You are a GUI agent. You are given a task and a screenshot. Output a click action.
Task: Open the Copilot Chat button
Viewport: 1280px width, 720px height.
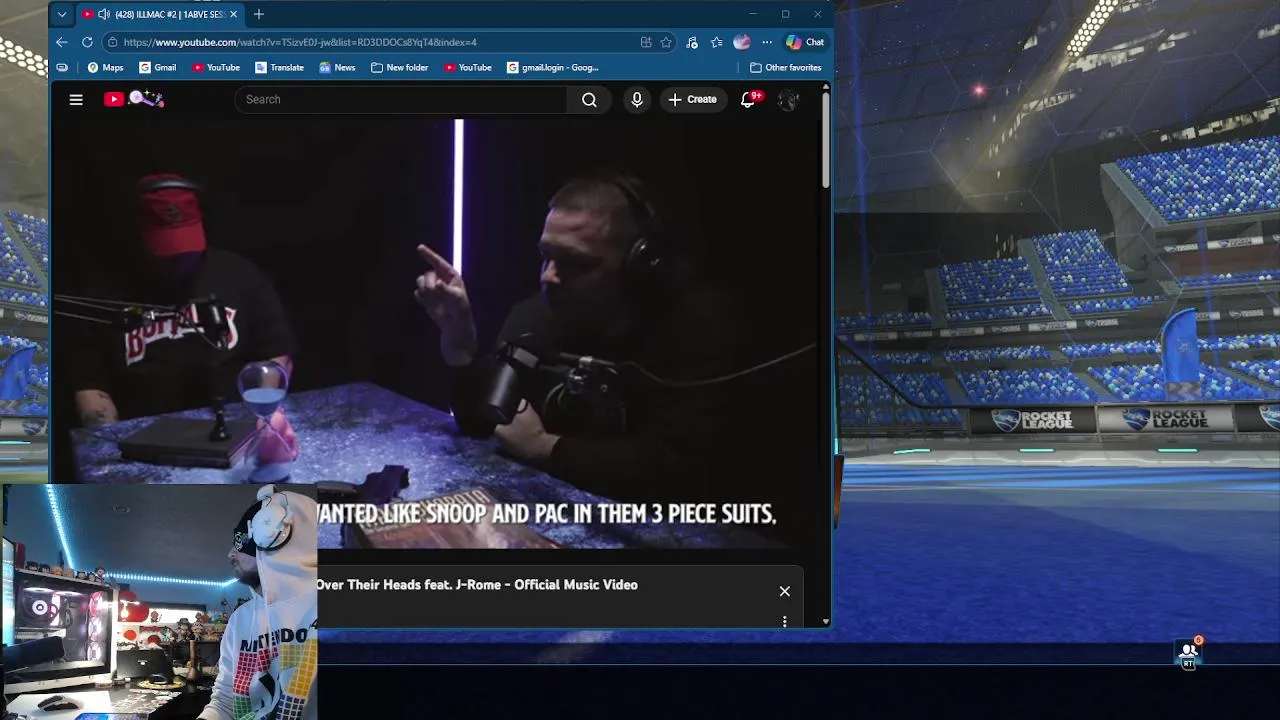pos(805,42)
